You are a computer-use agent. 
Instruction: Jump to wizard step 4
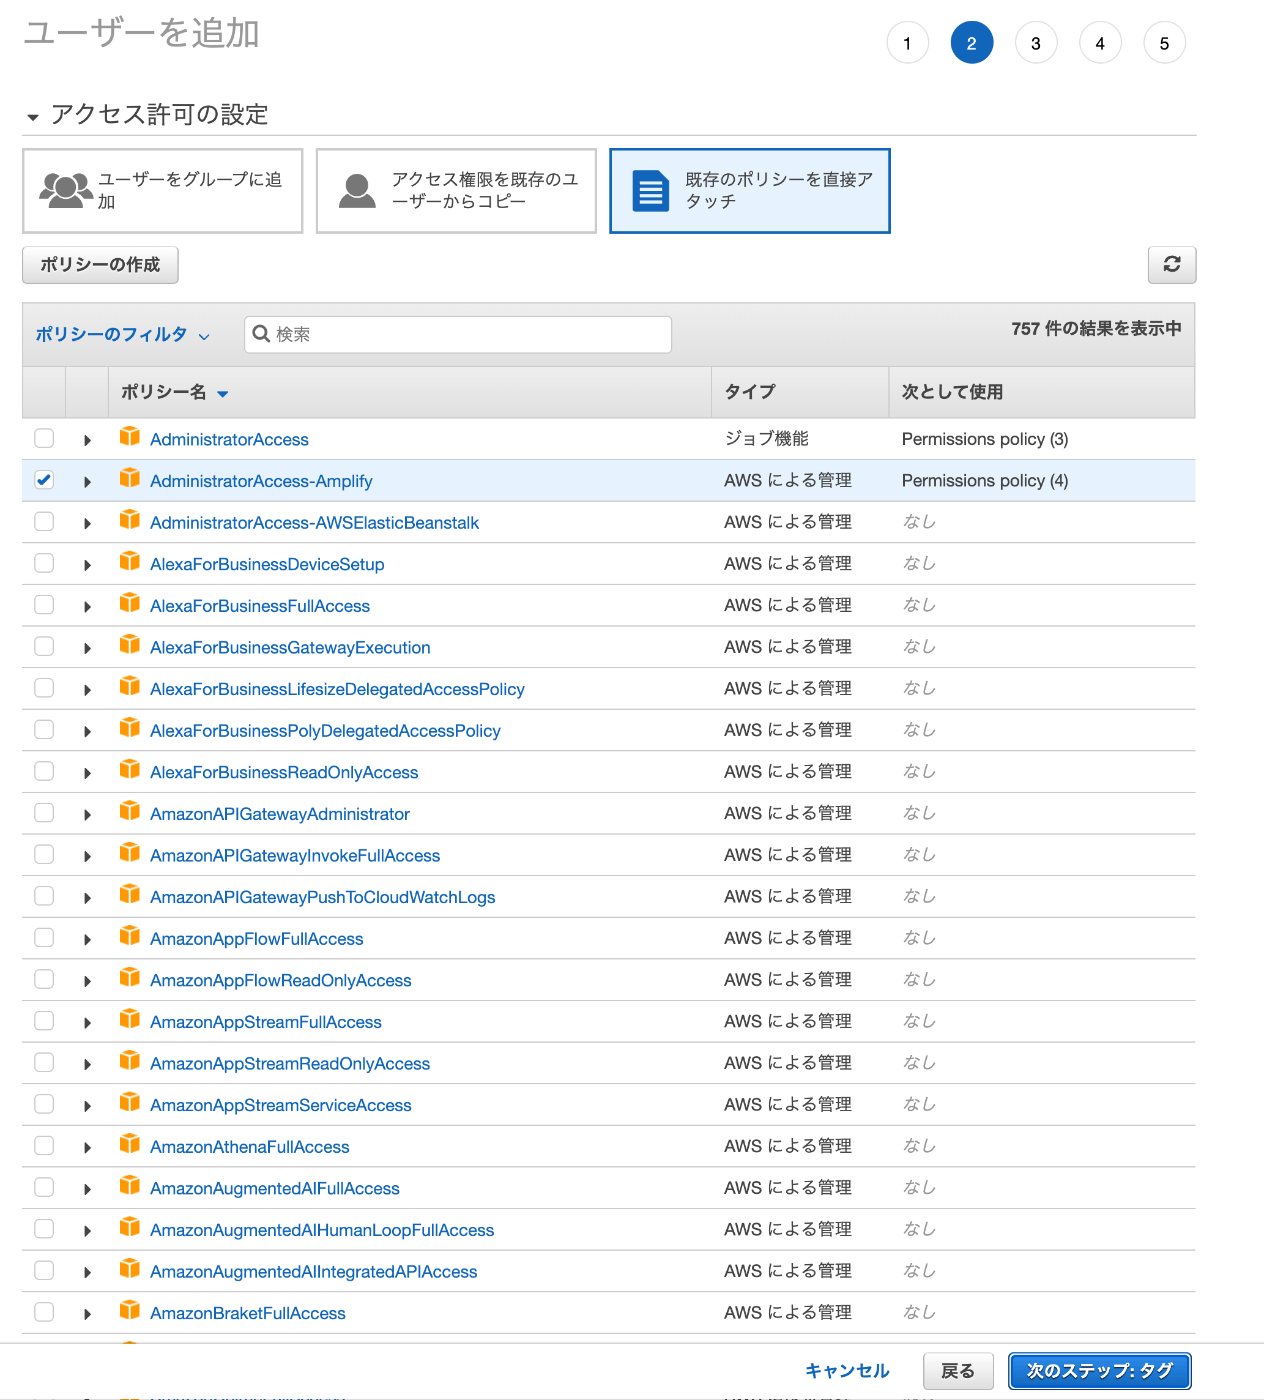pyautogui.click(x=1100, y=43)
